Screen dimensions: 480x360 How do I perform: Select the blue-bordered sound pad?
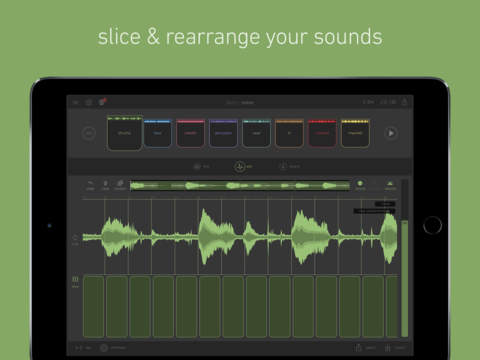(x=157, y=133)
